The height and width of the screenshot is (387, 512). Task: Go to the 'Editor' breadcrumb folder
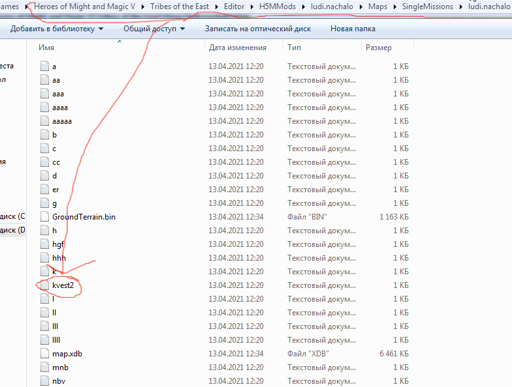click(234, 6)
